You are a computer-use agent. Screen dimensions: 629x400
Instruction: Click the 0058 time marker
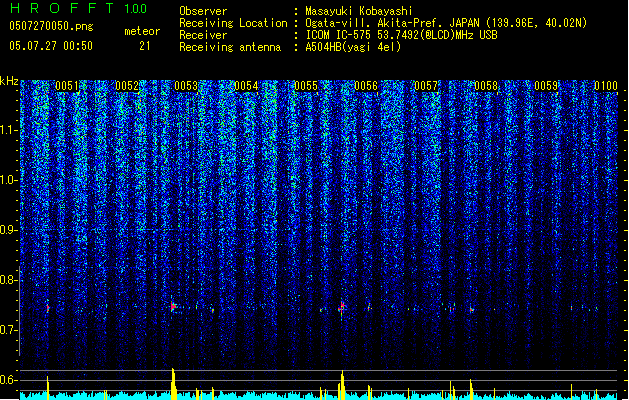point(486,86)
